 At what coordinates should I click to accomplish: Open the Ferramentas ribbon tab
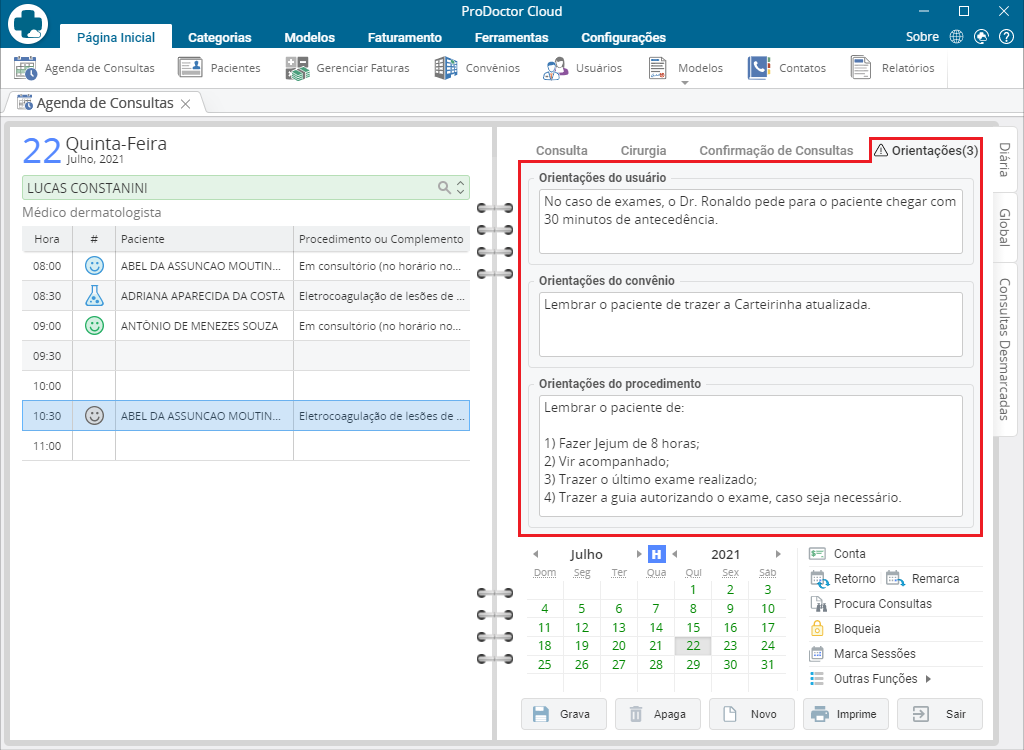(511, 37)
